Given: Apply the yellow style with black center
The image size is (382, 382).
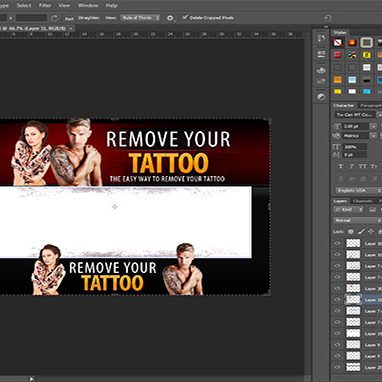Looking at the screenshot, I should point(366,55).
